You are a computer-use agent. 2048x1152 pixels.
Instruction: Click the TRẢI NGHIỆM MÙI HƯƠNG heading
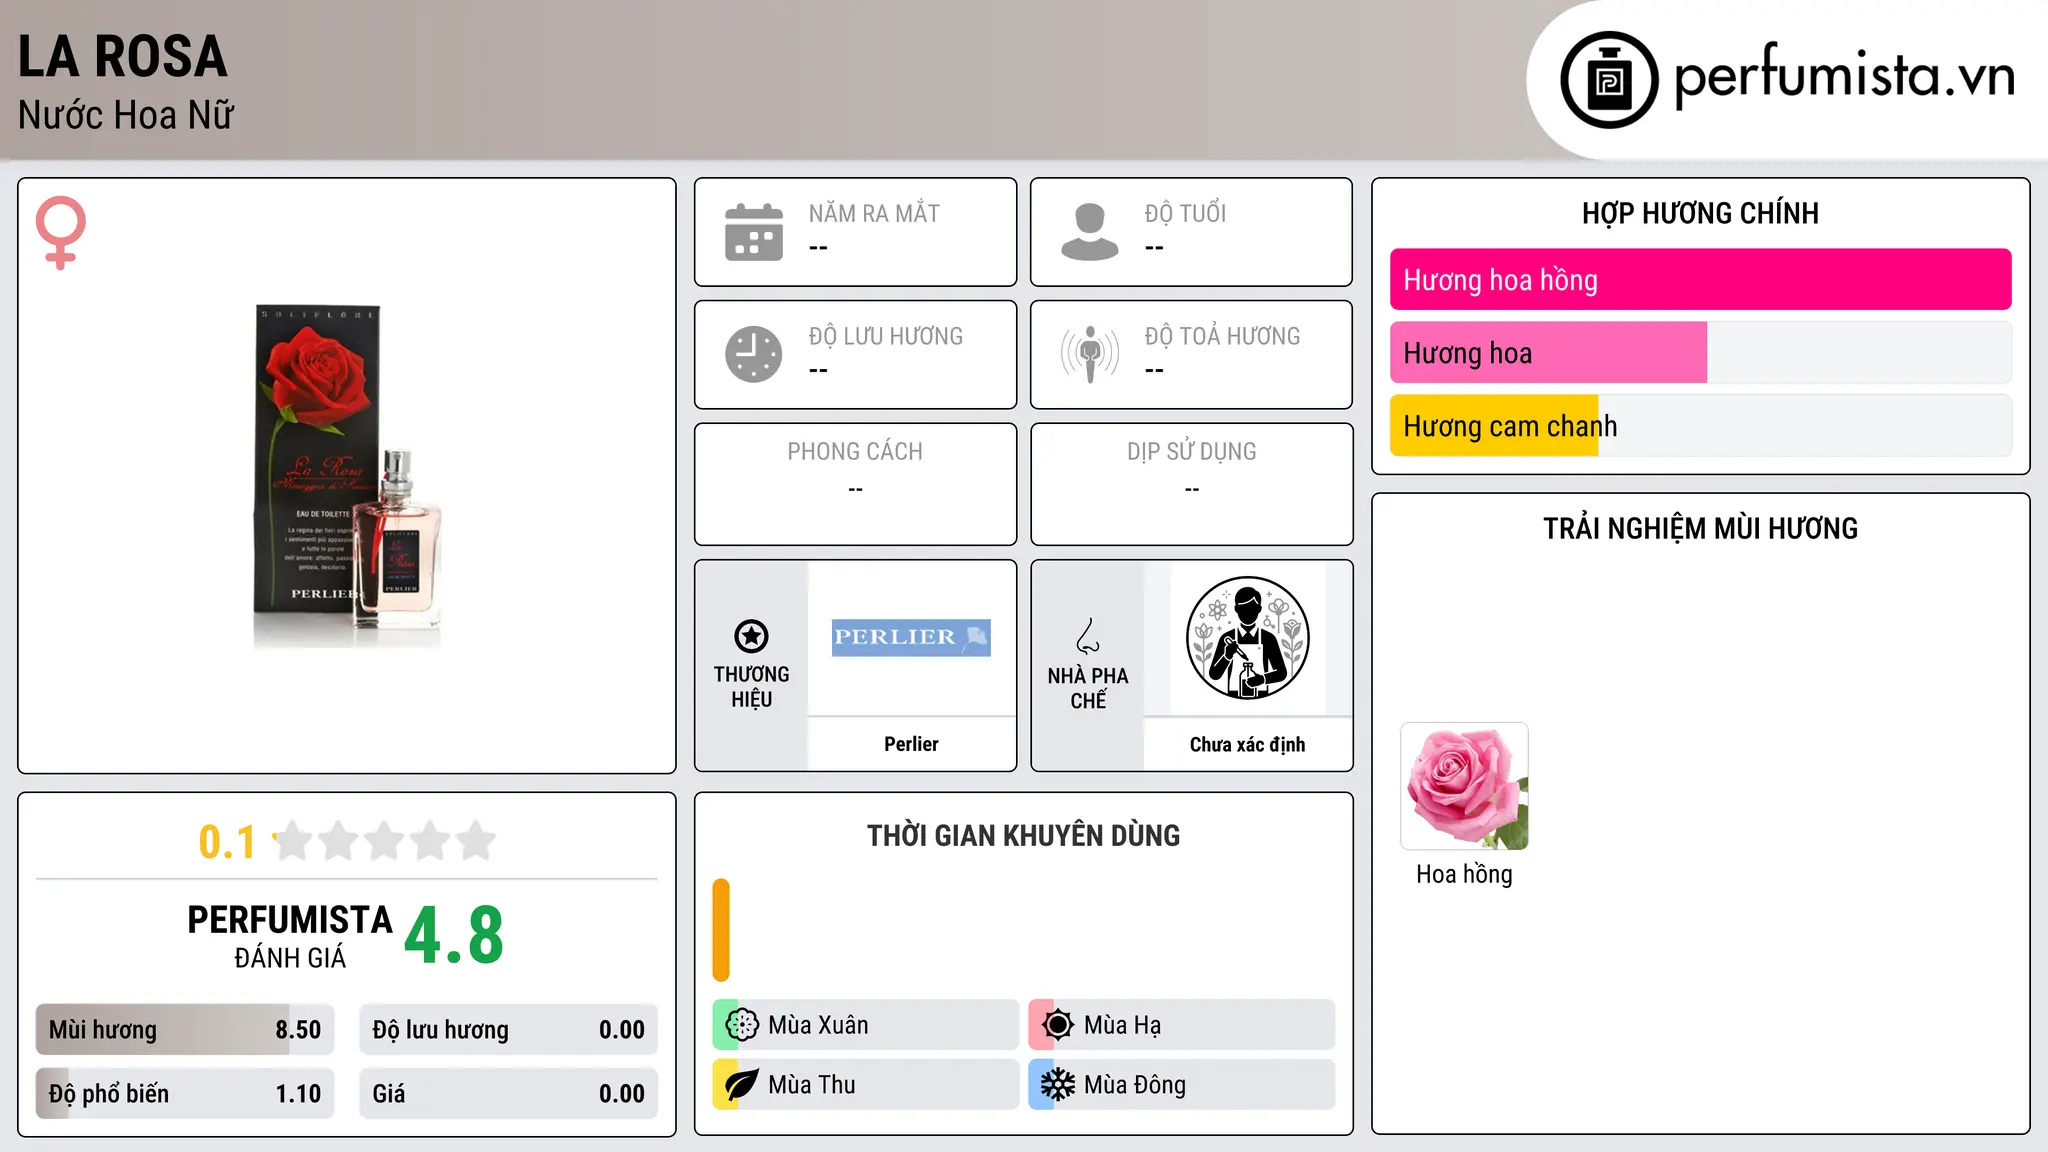tap(1700, 528)
